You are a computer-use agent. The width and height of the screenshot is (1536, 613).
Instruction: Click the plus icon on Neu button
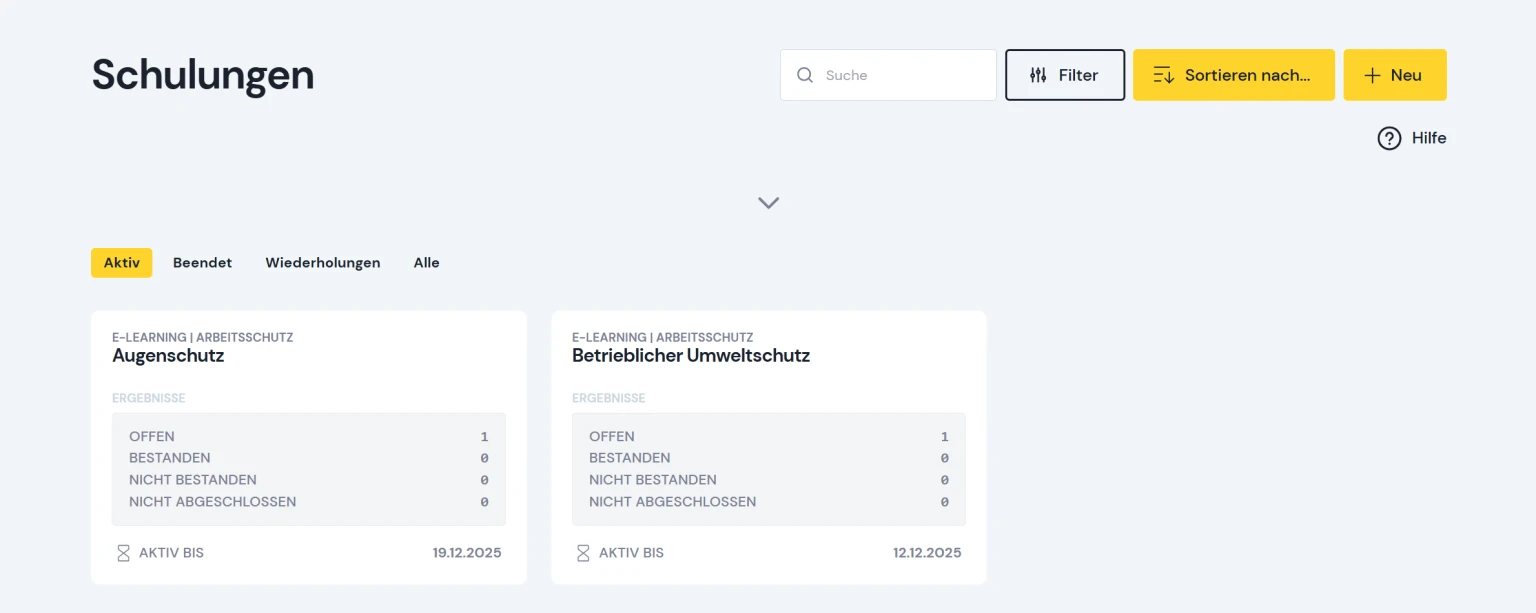pyautogui.click(x=1372, y=75)
